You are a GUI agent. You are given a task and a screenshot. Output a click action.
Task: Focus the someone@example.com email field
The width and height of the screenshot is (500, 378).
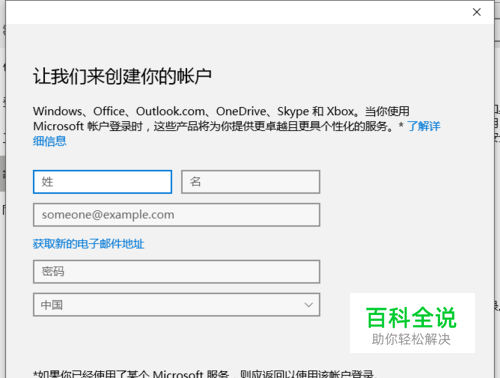click(176, 215)
